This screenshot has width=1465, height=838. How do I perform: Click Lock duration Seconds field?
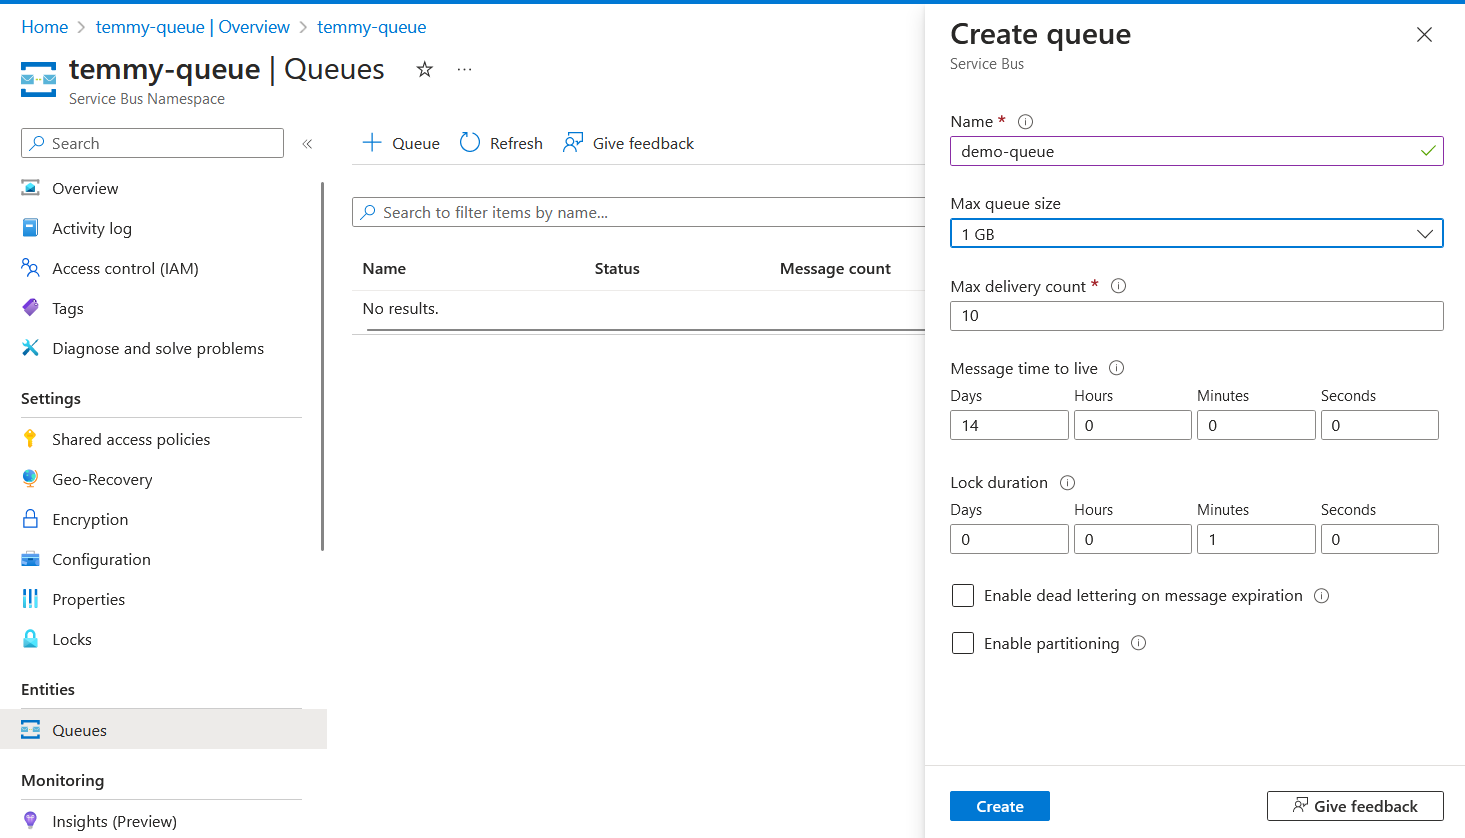coord(1380,539)
